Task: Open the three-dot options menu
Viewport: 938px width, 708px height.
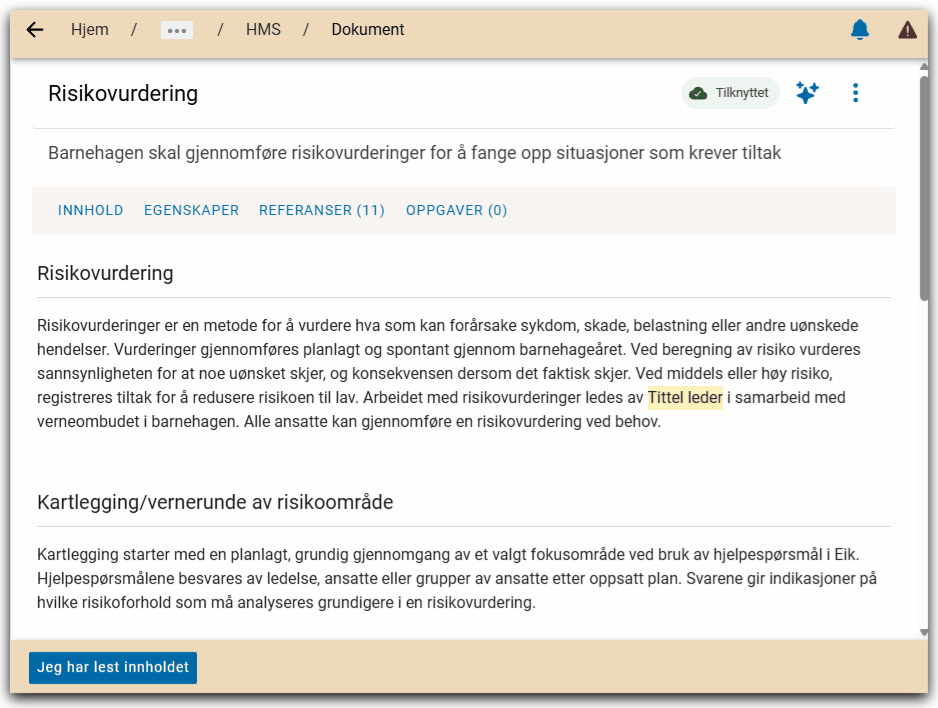Action: [x=855, y=92]
